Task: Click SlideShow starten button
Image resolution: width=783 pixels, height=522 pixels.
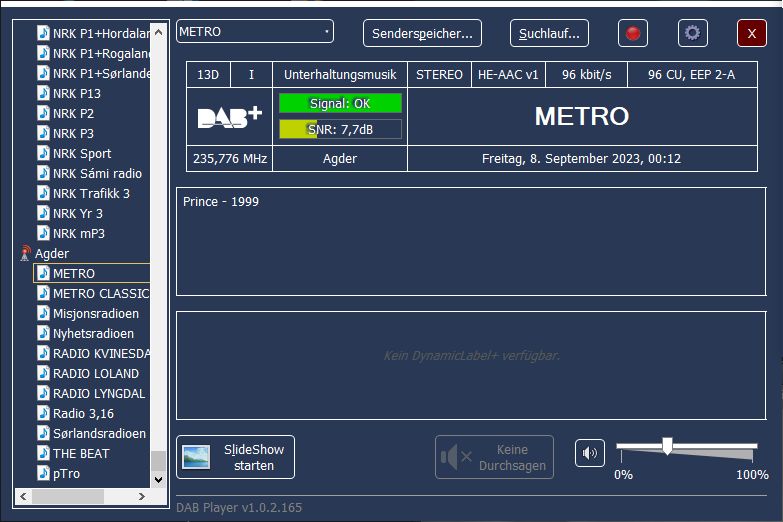Action: 235,457
